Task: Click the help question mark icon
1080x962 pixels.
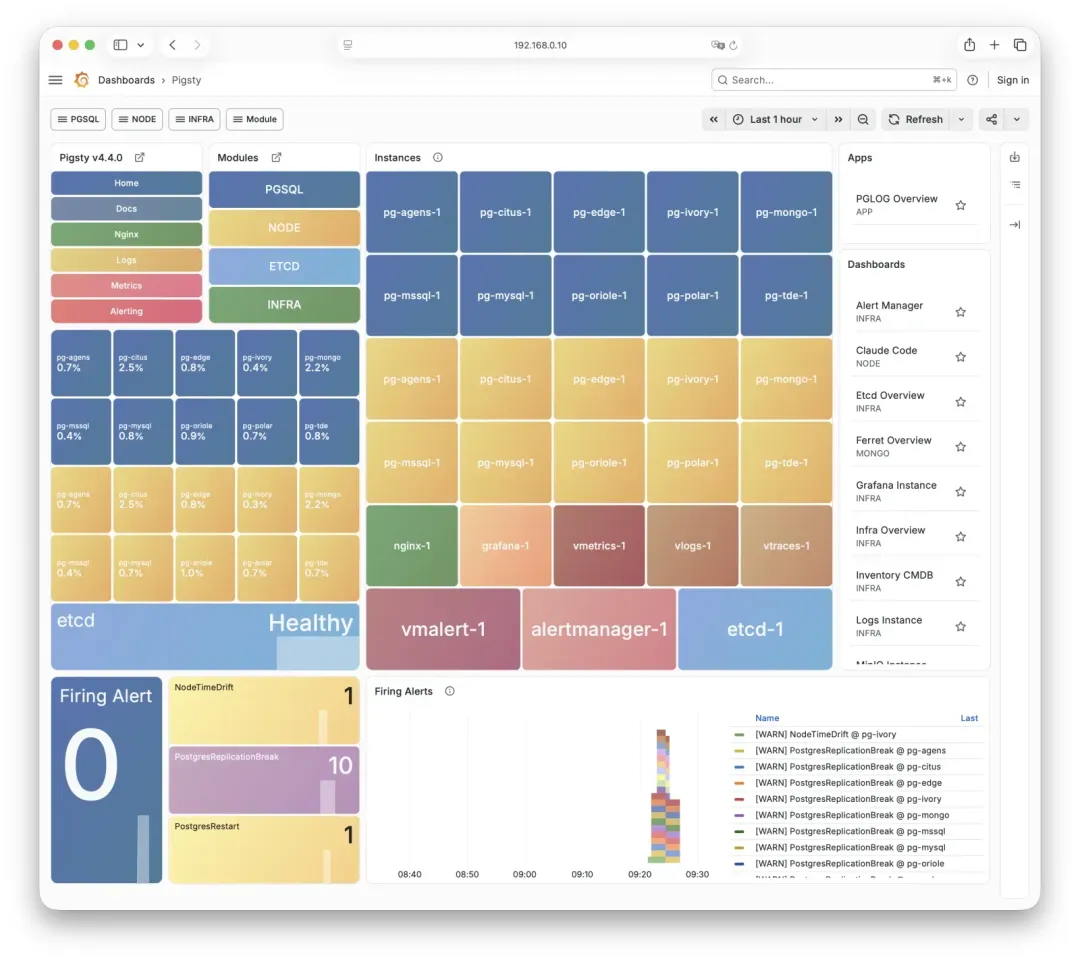Action: 973,80
